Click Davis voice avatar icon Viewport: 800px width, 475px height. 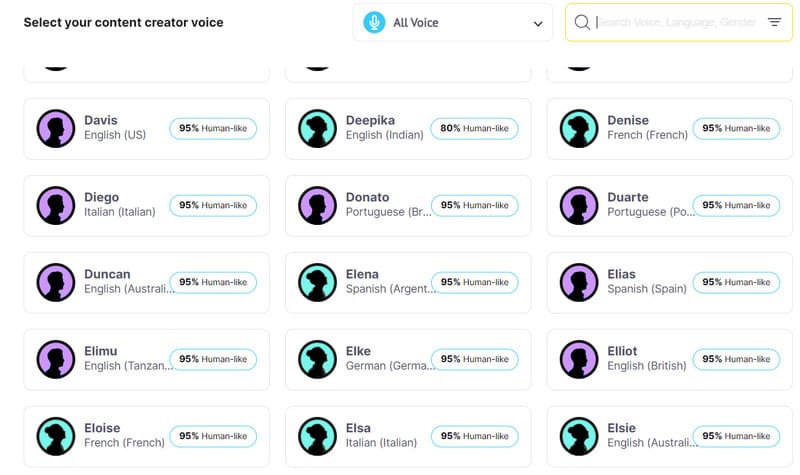56,128
